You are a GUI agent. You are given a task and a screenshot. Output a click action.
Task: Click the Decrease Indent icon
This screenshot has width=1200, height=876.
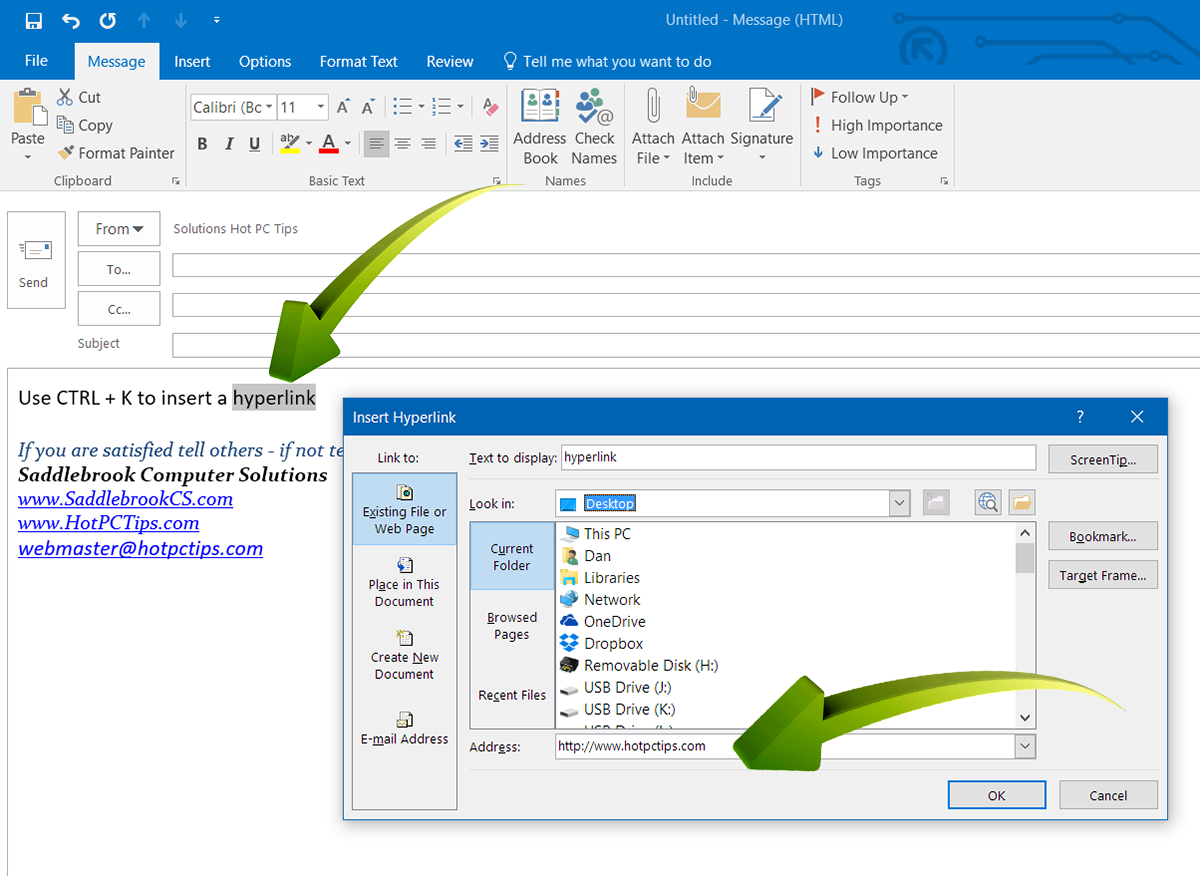463,144
